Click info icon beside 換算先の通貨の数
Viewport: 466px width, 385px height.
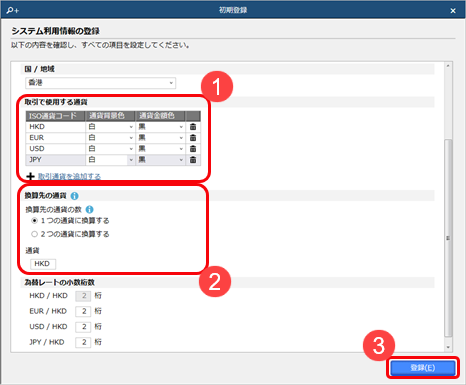pos(89,209)
